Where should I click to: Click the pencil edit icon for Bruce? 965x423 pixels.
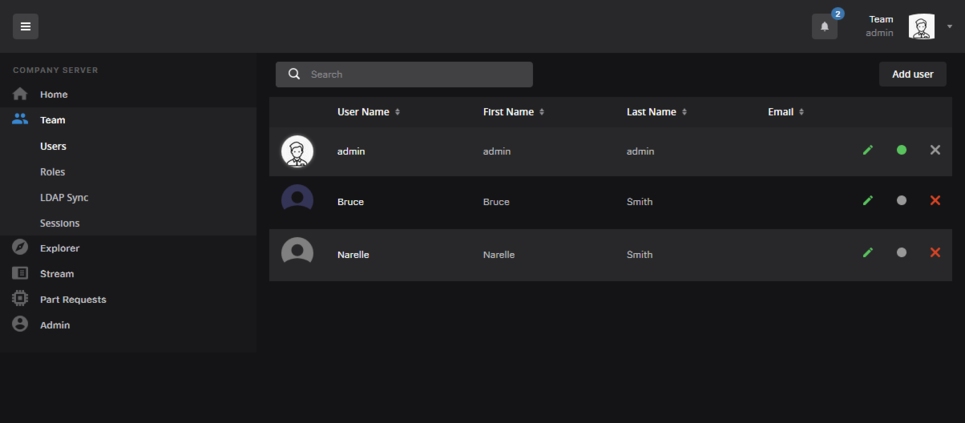tap(867, 201)
